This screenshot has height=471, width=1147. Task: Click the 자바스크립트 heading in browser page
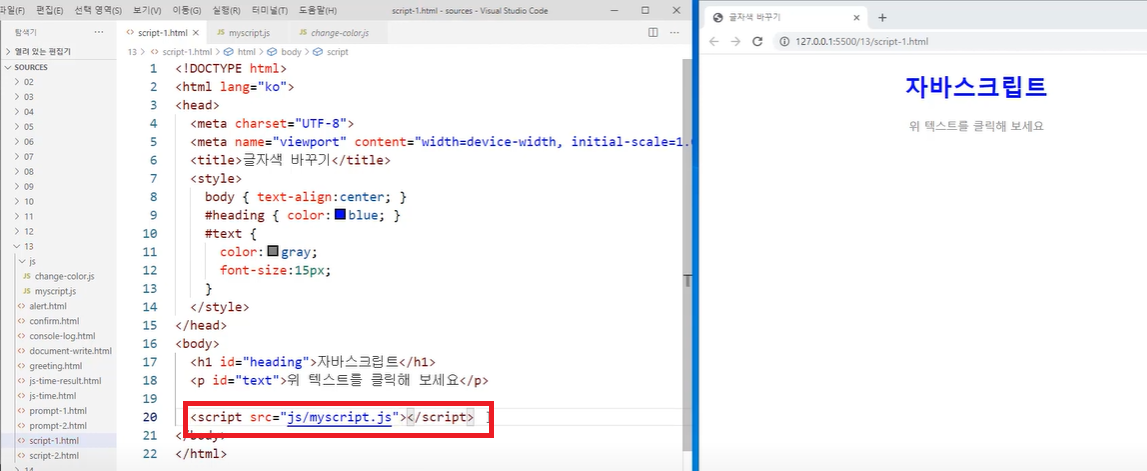(976, 86)
